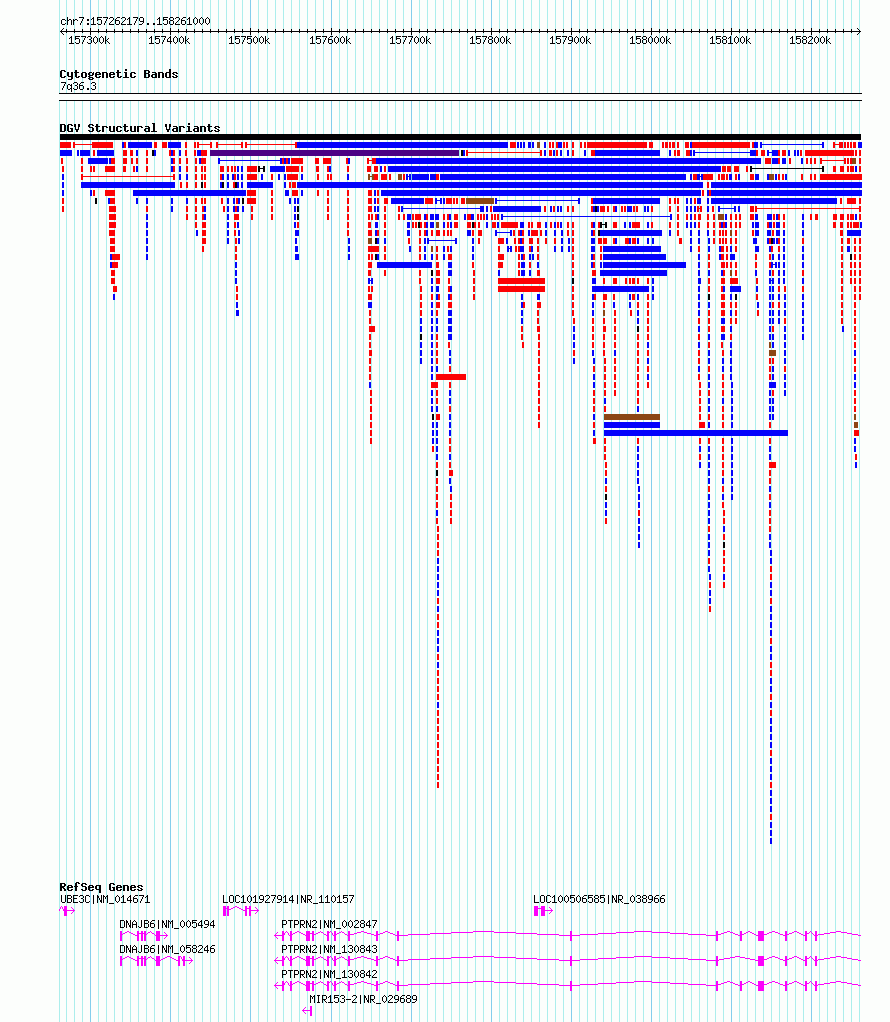Pick the 157800k ruler label
890x1022 pixels.
pyautogui.click(x=490, y=40)
